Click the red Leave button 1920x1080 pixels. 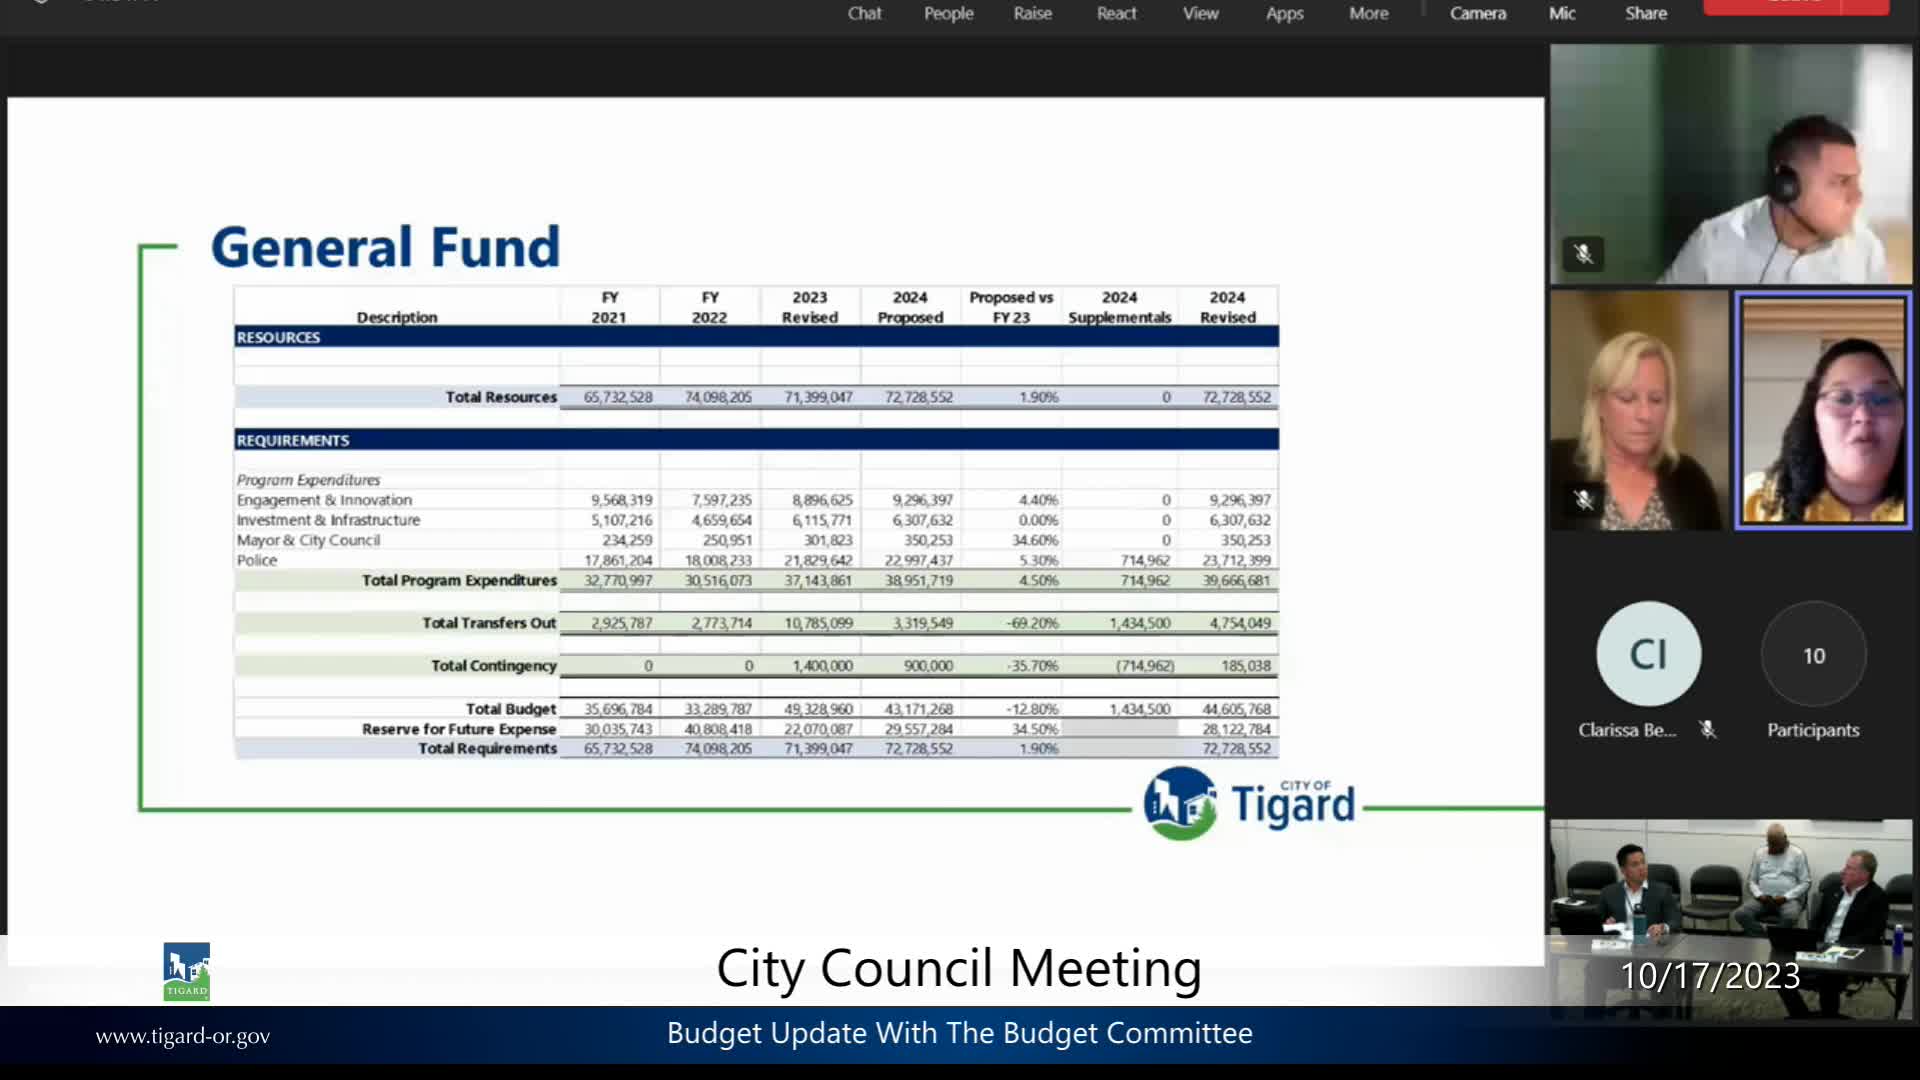(x=1795, y=6)
